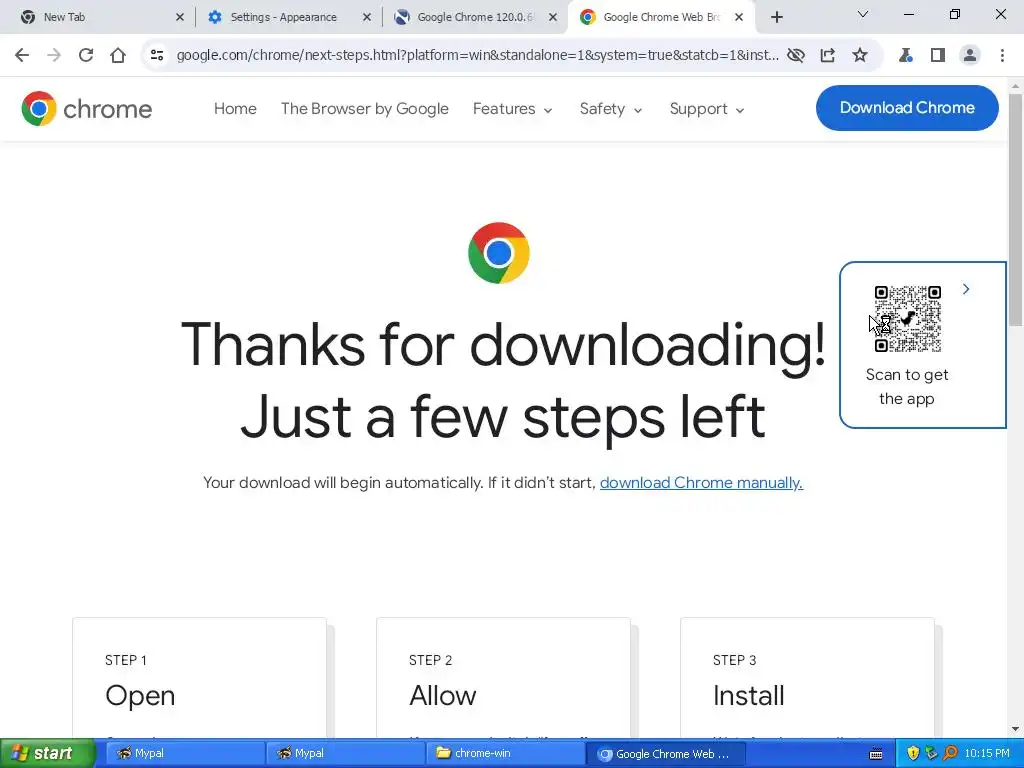Switch to the Settings - Appearance tab
This screenshot has width=1024, height=768.
(285, 17)
